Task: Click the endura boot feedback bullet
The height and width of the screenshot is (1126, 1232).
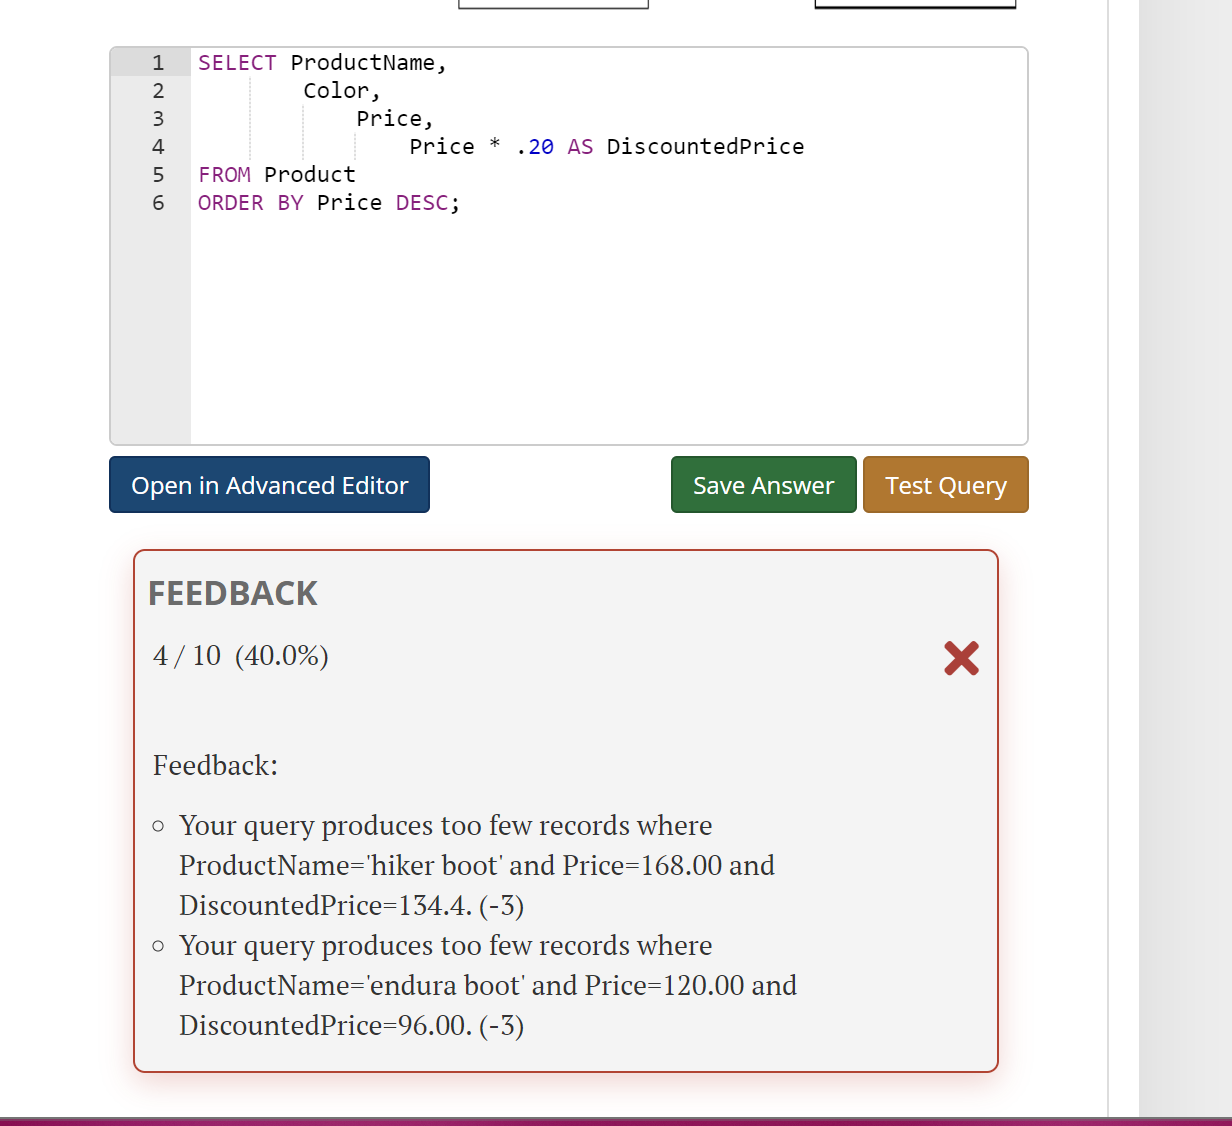Action: point(445,985)
